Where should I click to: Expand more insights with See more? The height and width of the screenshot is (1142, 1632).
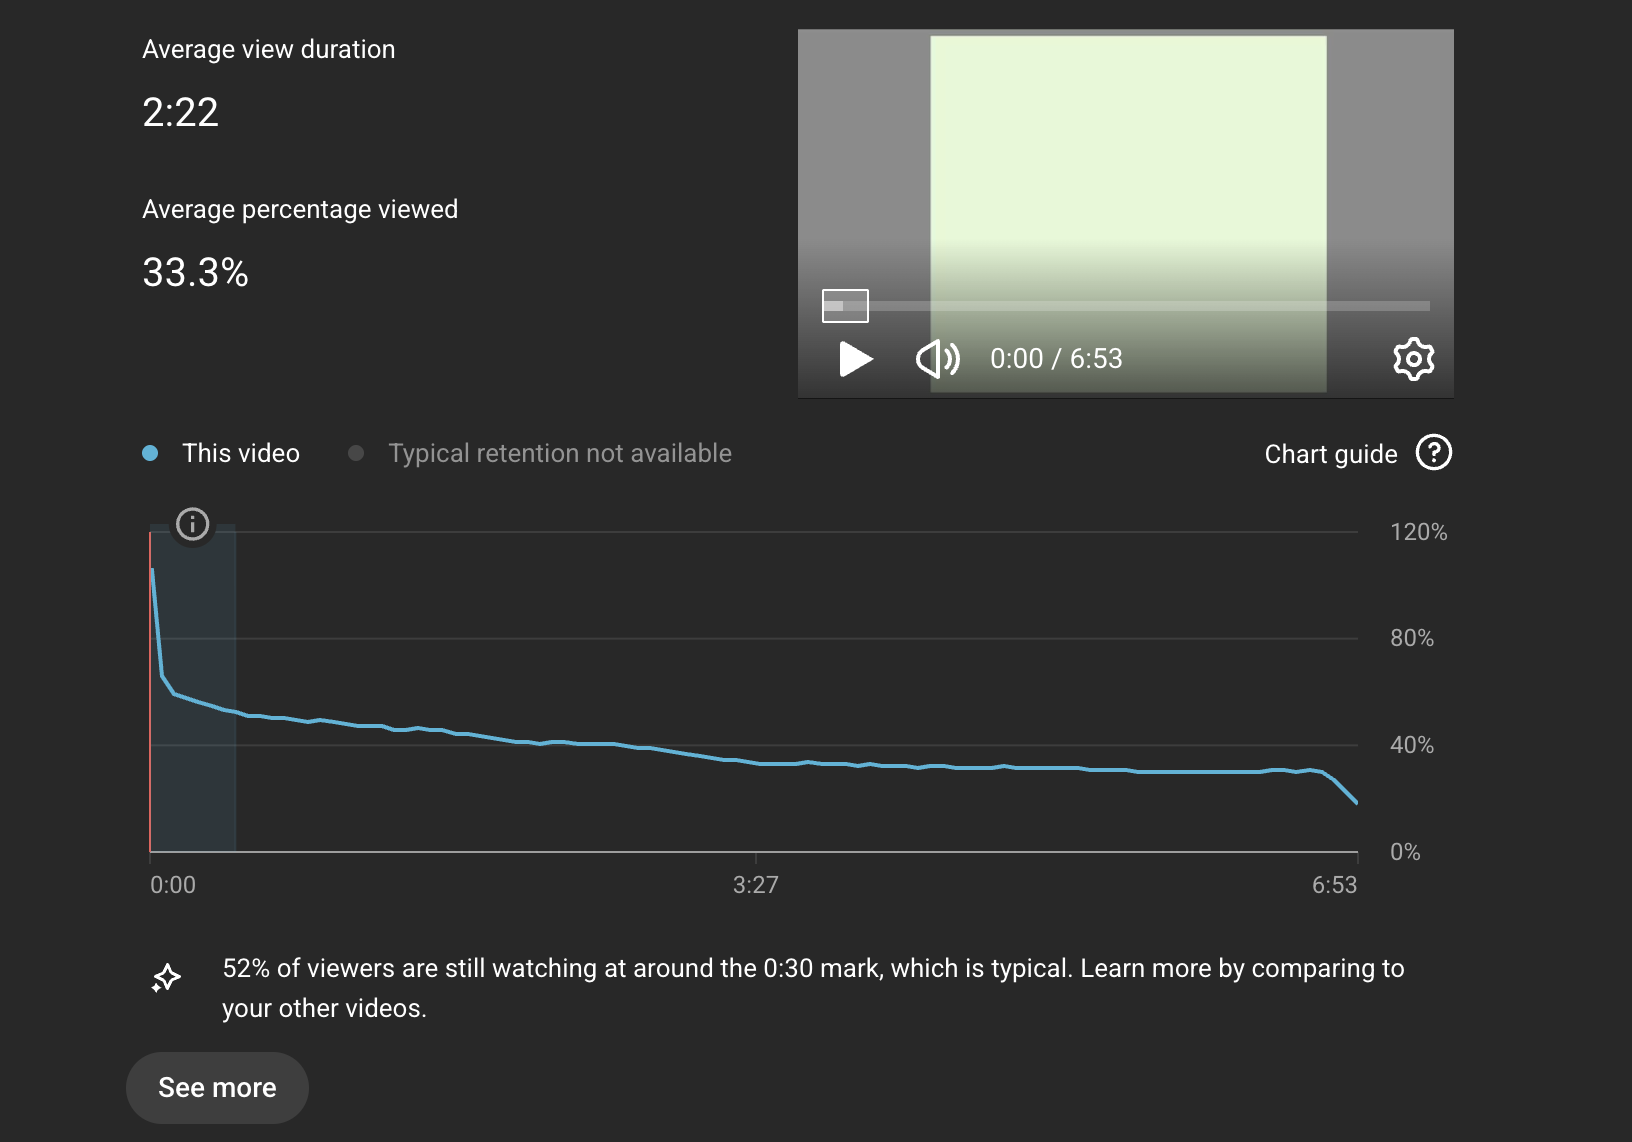coord(217,1087)
